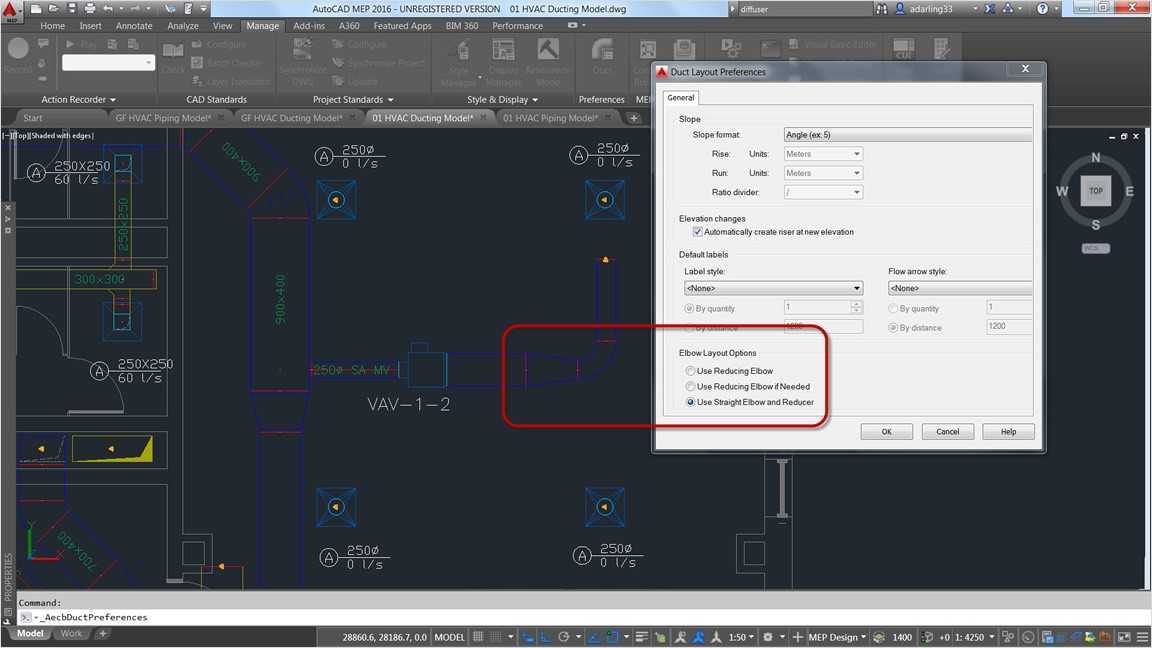Select Use Reducing Elbow if Needed option
1152x648 pixels.
point(690,386)
